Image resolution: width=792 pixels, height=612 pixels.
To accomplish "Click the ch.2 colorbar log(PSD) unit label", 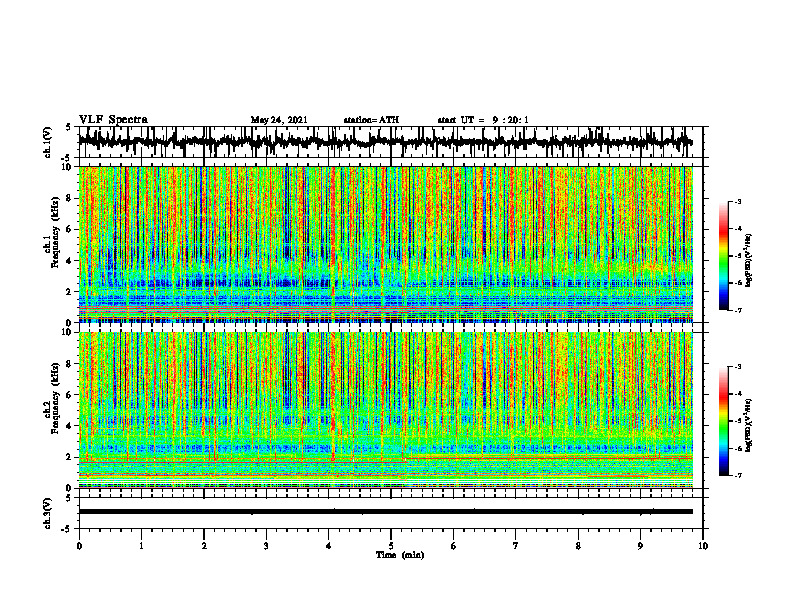I will (x=750, y=425).
